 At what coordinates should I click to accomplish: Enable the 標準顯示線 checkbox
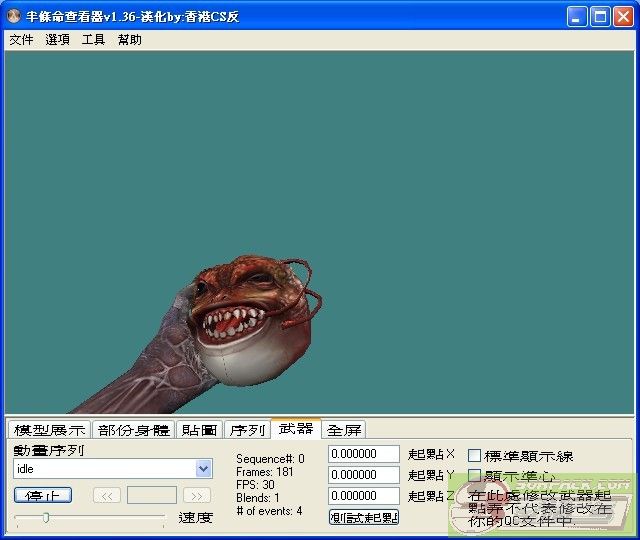pos(475,456)
